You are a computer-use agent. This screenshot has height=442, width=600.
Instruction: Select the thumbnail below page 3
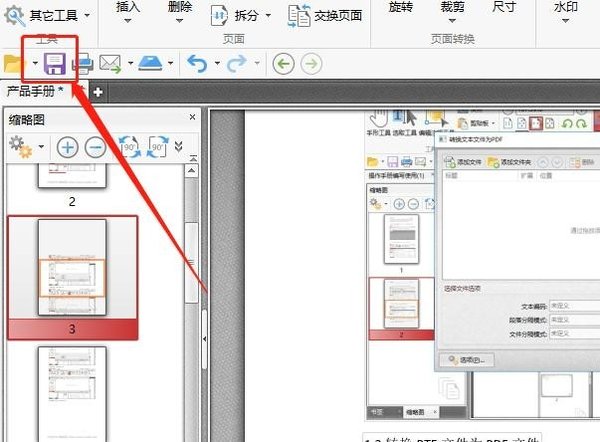pyautogui.click(x=72, y=394)
